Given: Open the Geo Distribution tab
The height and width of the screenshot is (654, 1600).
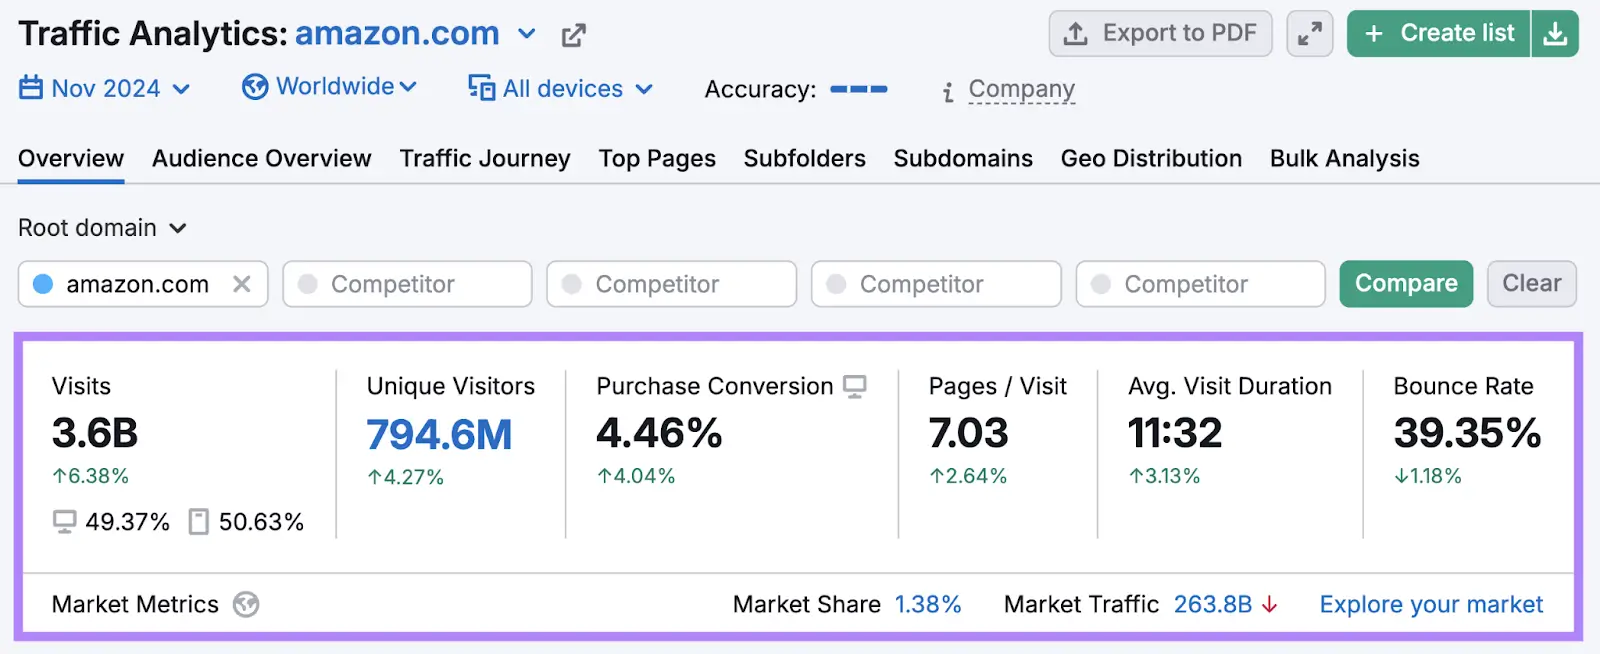Looking at the screenshot, I should coord(1151,159).
